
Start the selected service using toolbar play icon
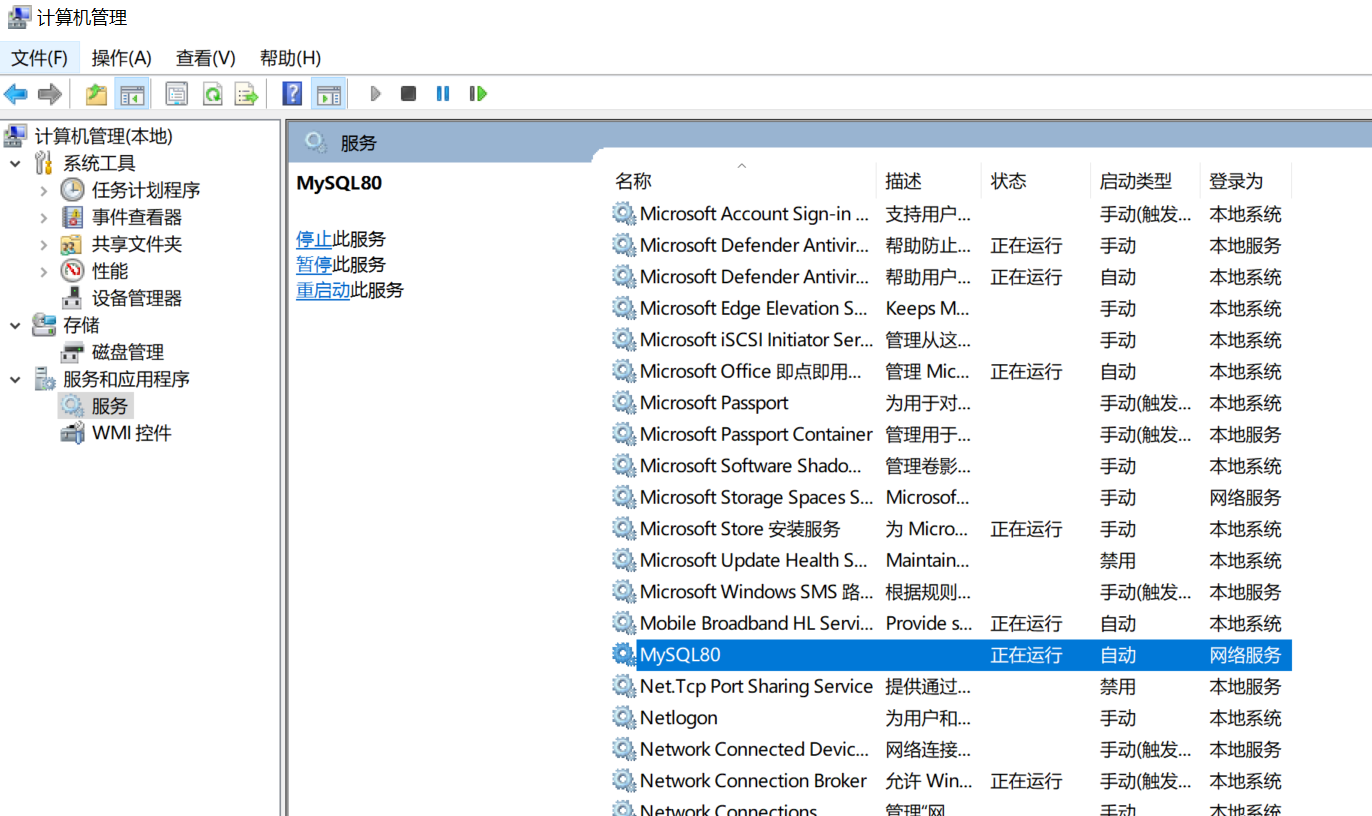click(x=375, y=93)
